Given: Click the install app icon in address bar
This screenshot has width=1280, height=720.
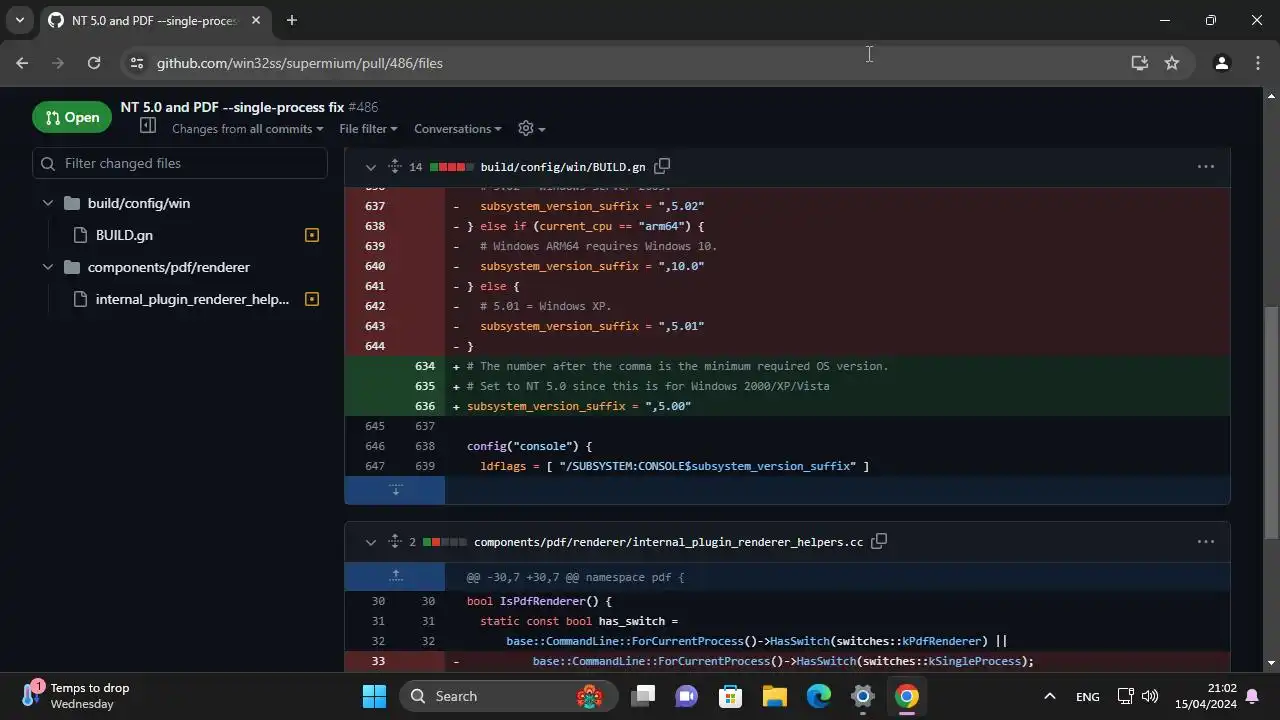Looking at the screenshot, I should click(x=1139, y=63).
